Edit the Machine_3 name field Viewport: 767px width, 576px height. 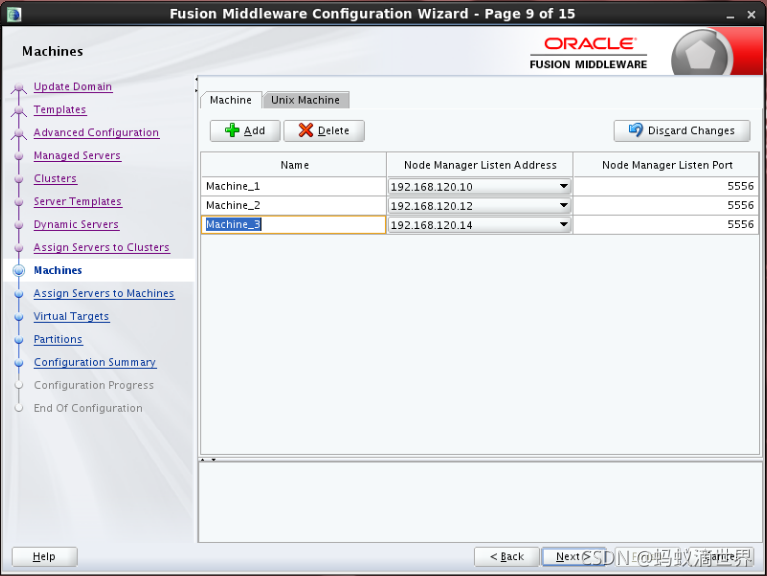[x=293, y=224]
